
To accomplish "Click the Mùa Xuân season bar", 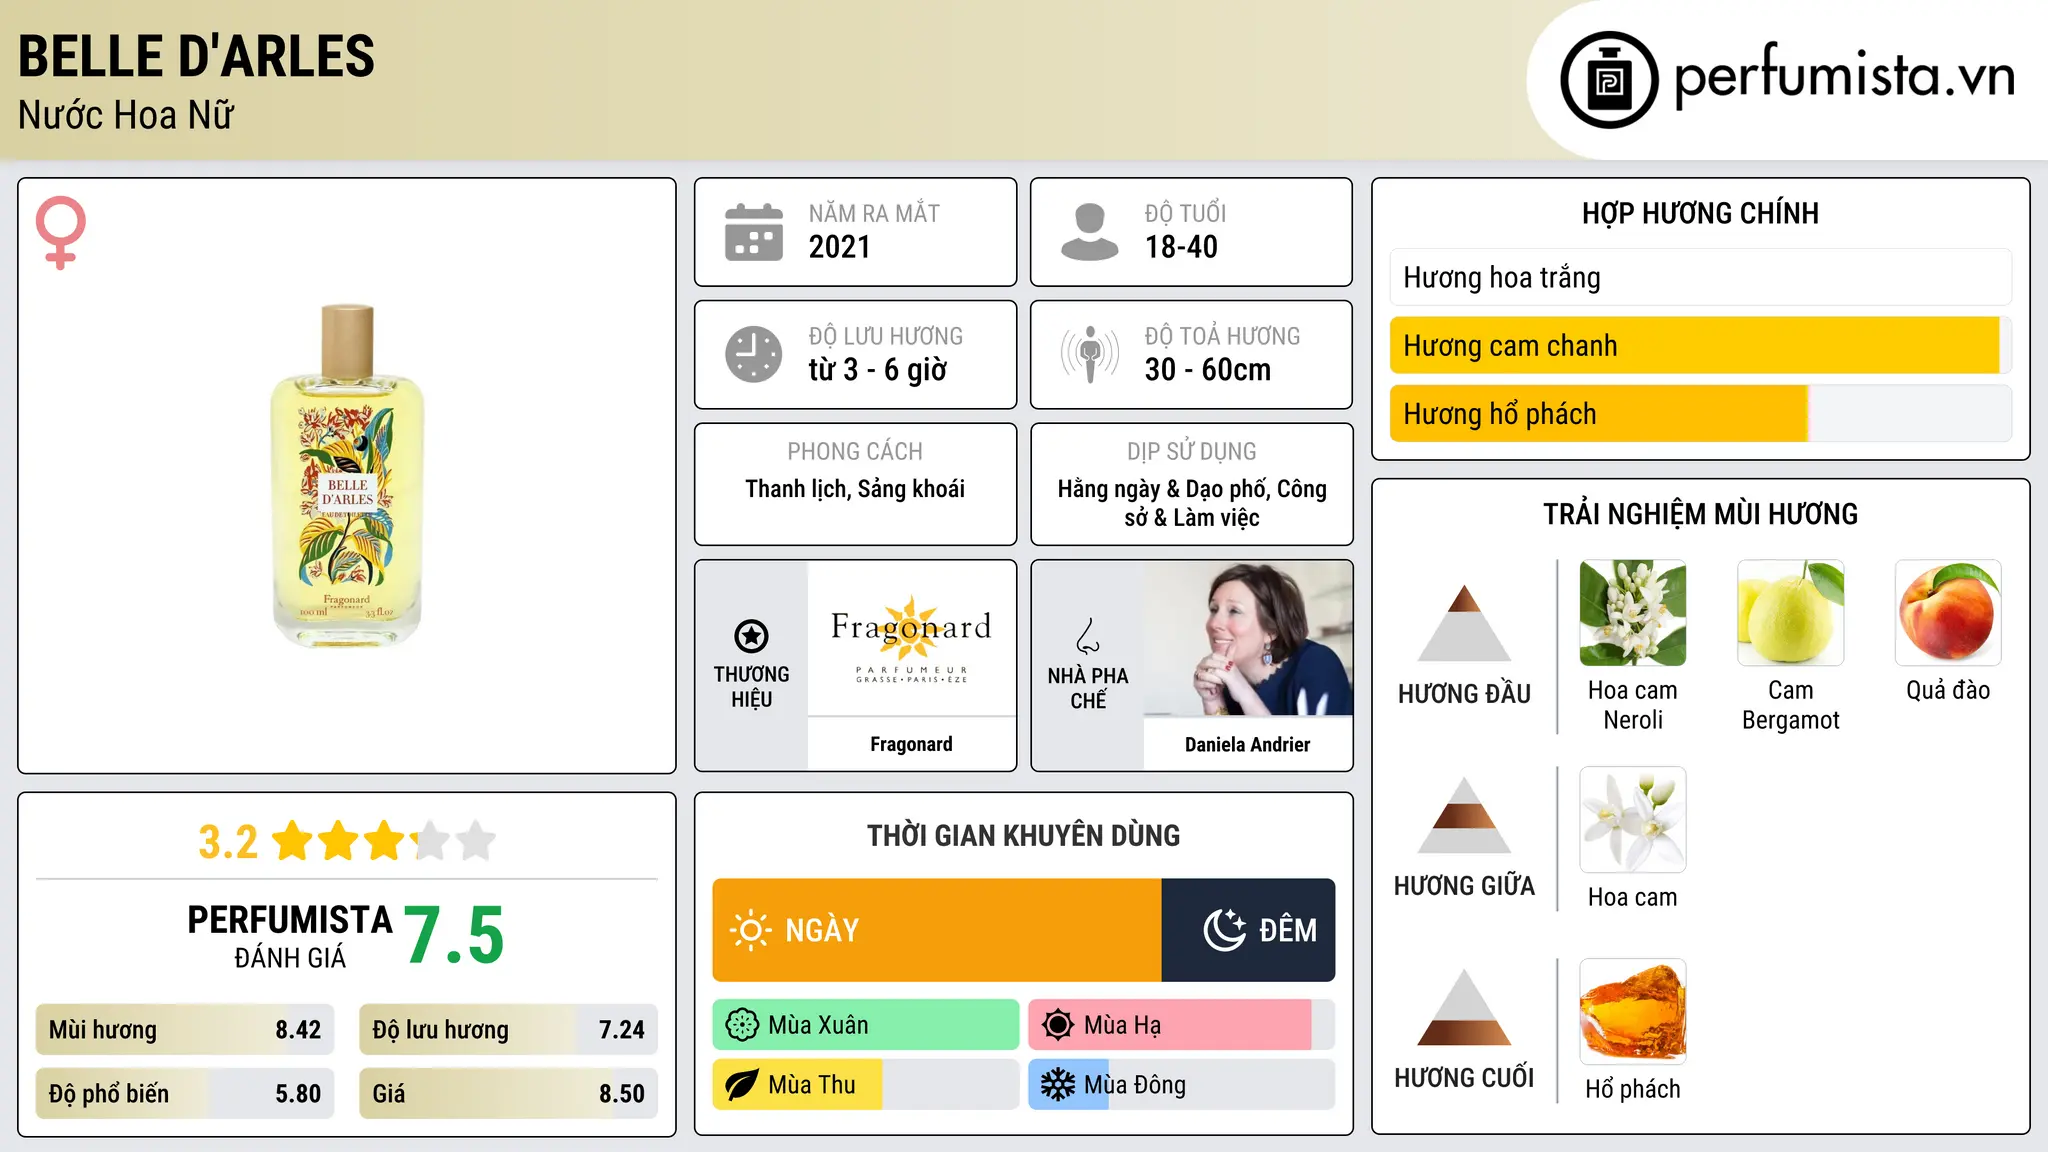I will click(x=866, y=1025).
